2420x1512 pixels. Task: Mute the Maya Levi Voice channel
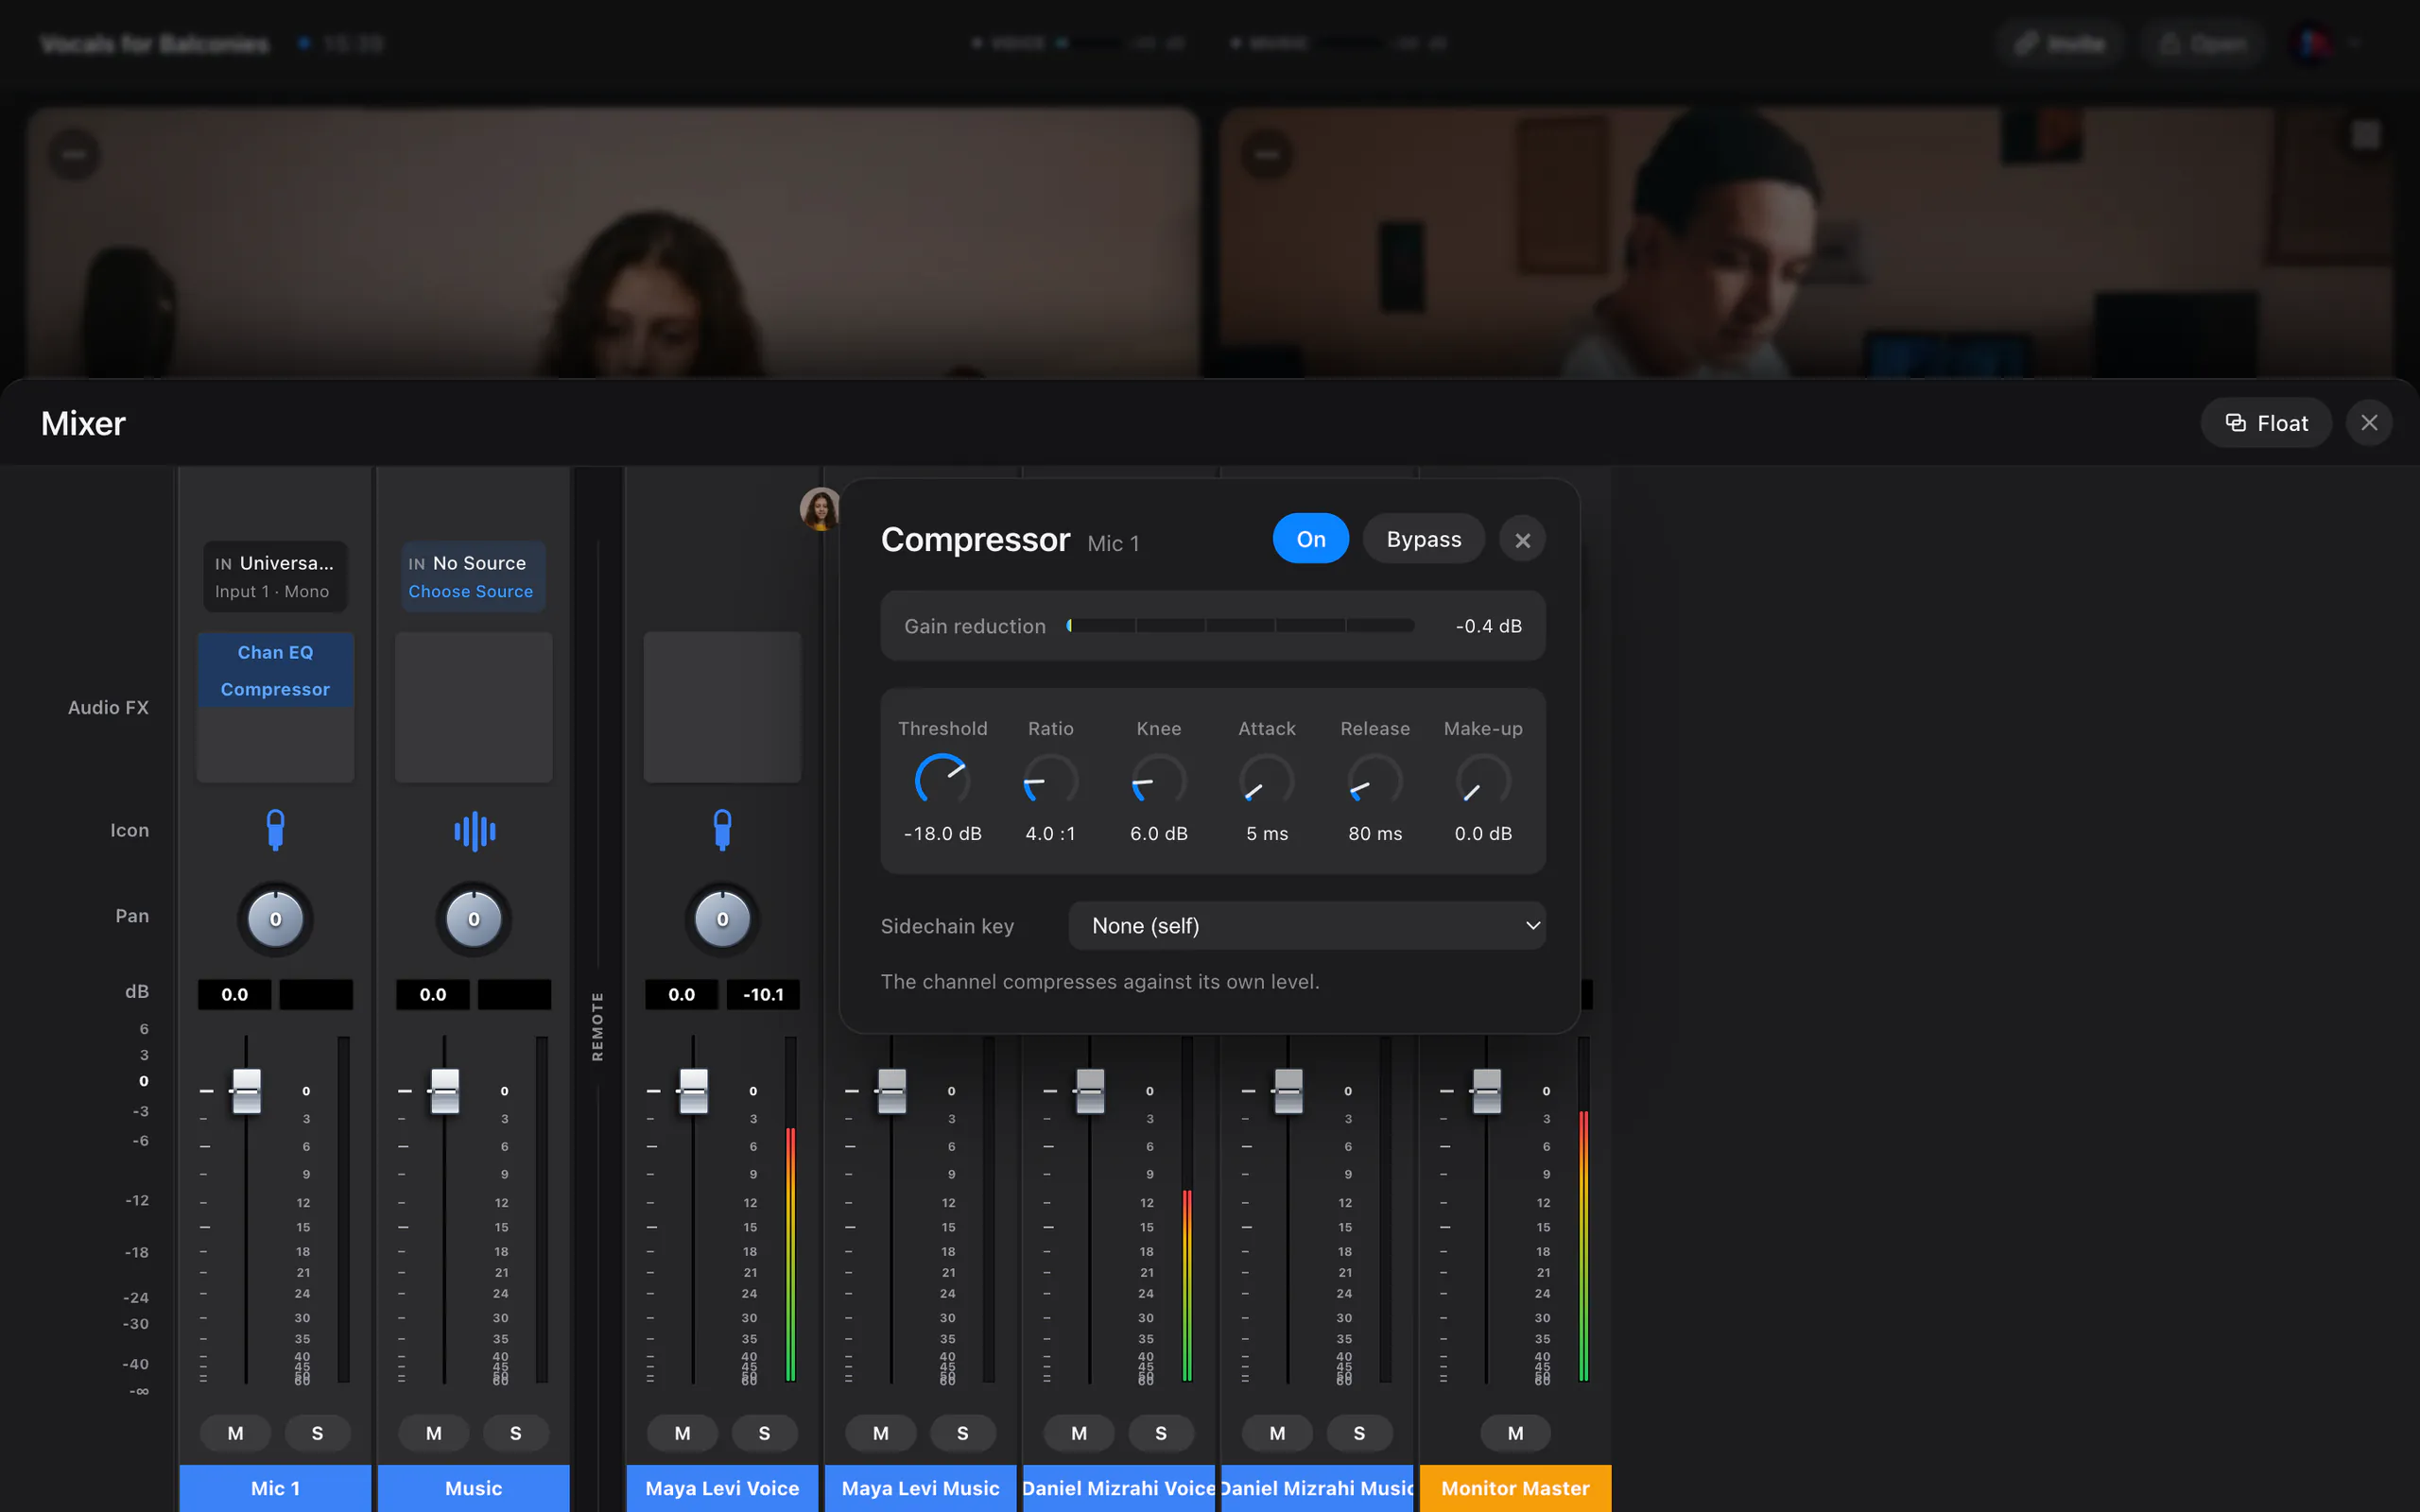682,1433
